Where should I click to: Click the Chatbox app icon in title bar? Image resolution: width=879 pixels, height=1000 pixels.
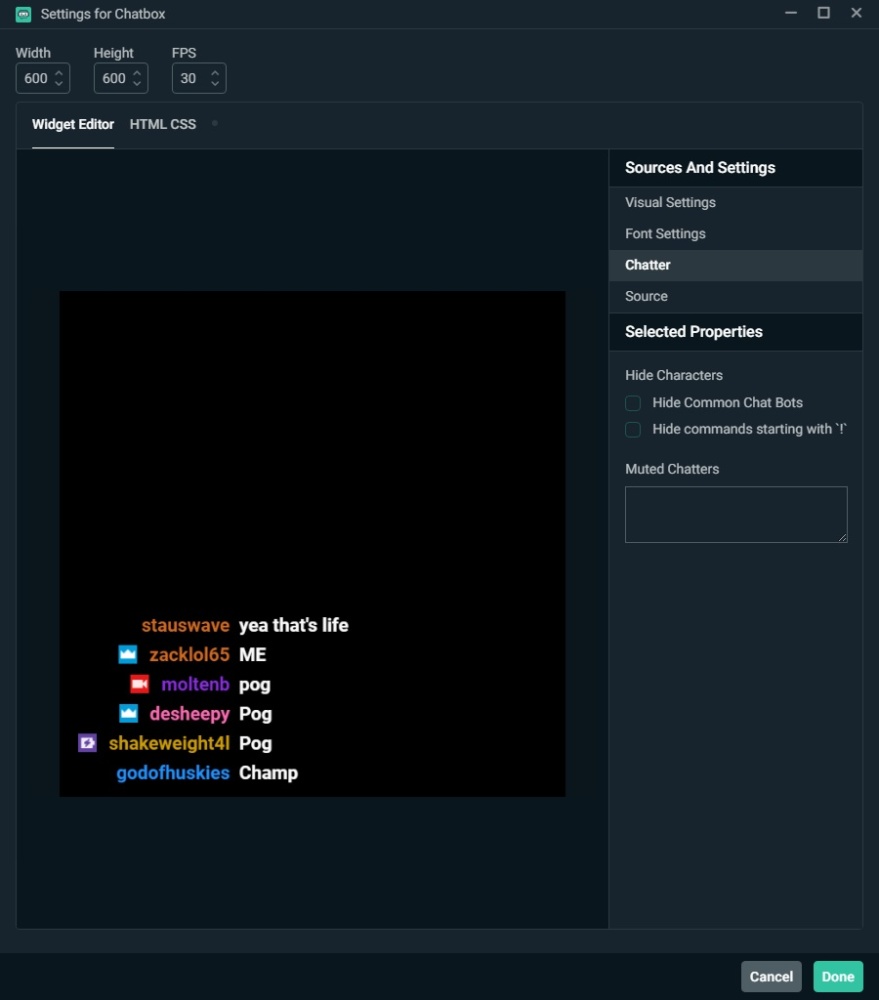pyautogui.click(x=23, y=14)
